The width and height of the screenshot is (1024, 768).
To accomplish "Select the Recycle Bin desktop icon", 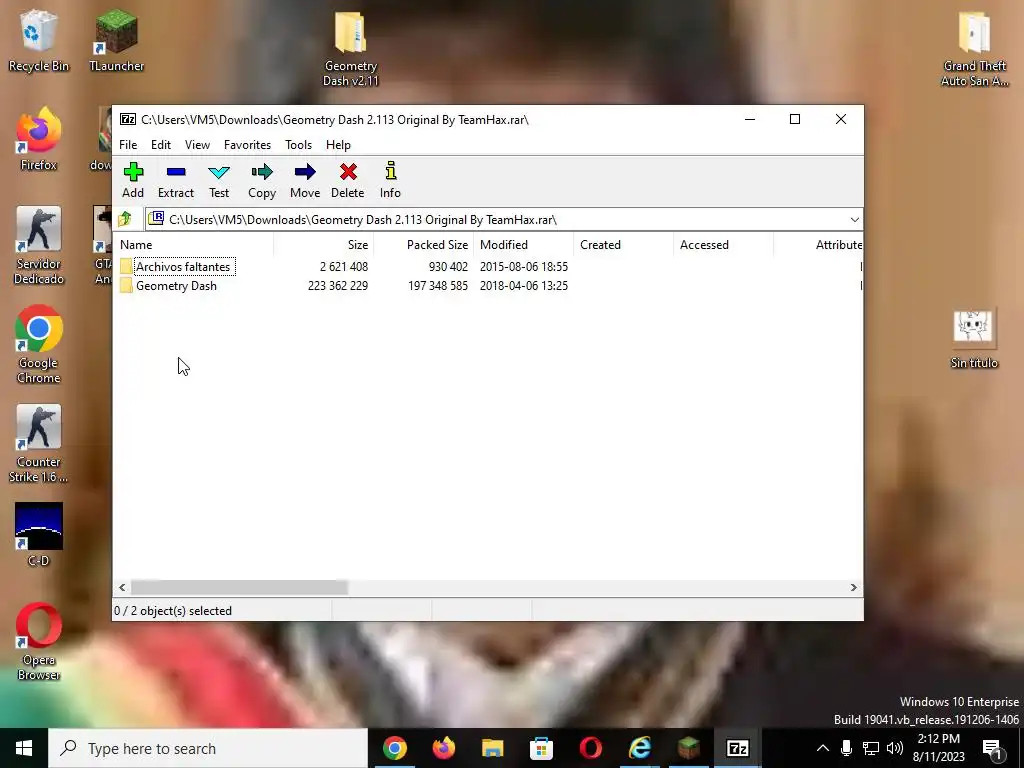I will pos(39,40).
